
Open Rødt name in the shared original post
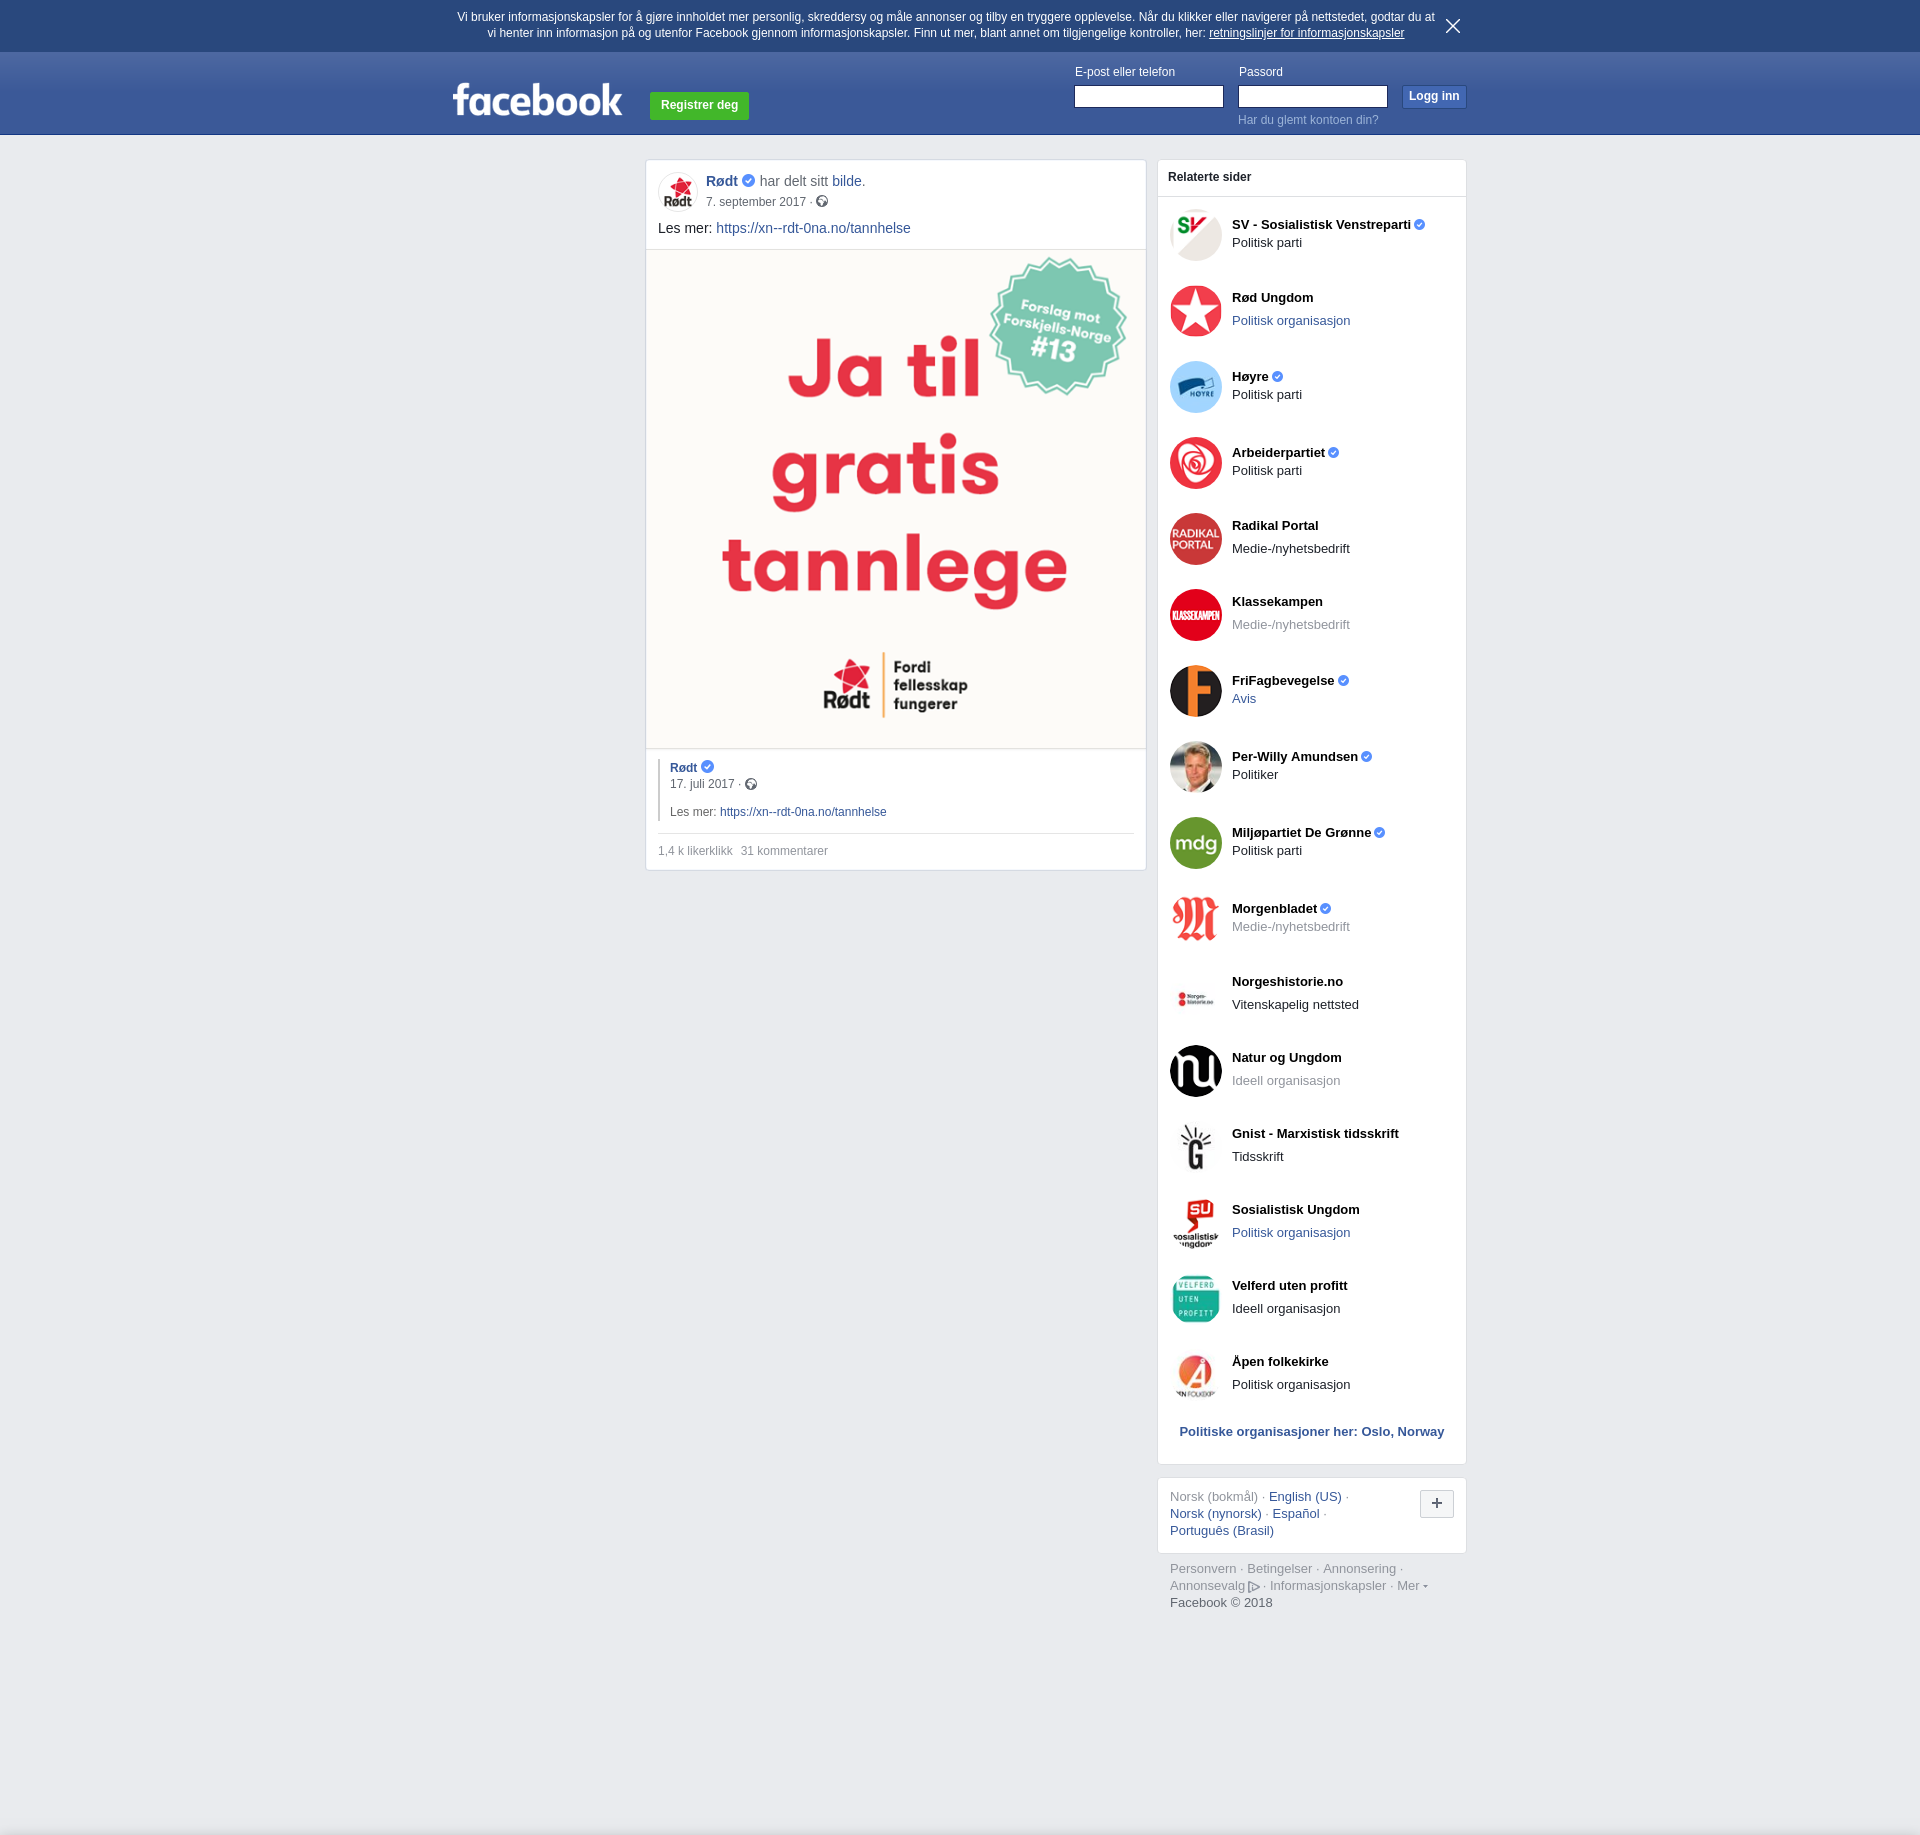coord(683,768)
